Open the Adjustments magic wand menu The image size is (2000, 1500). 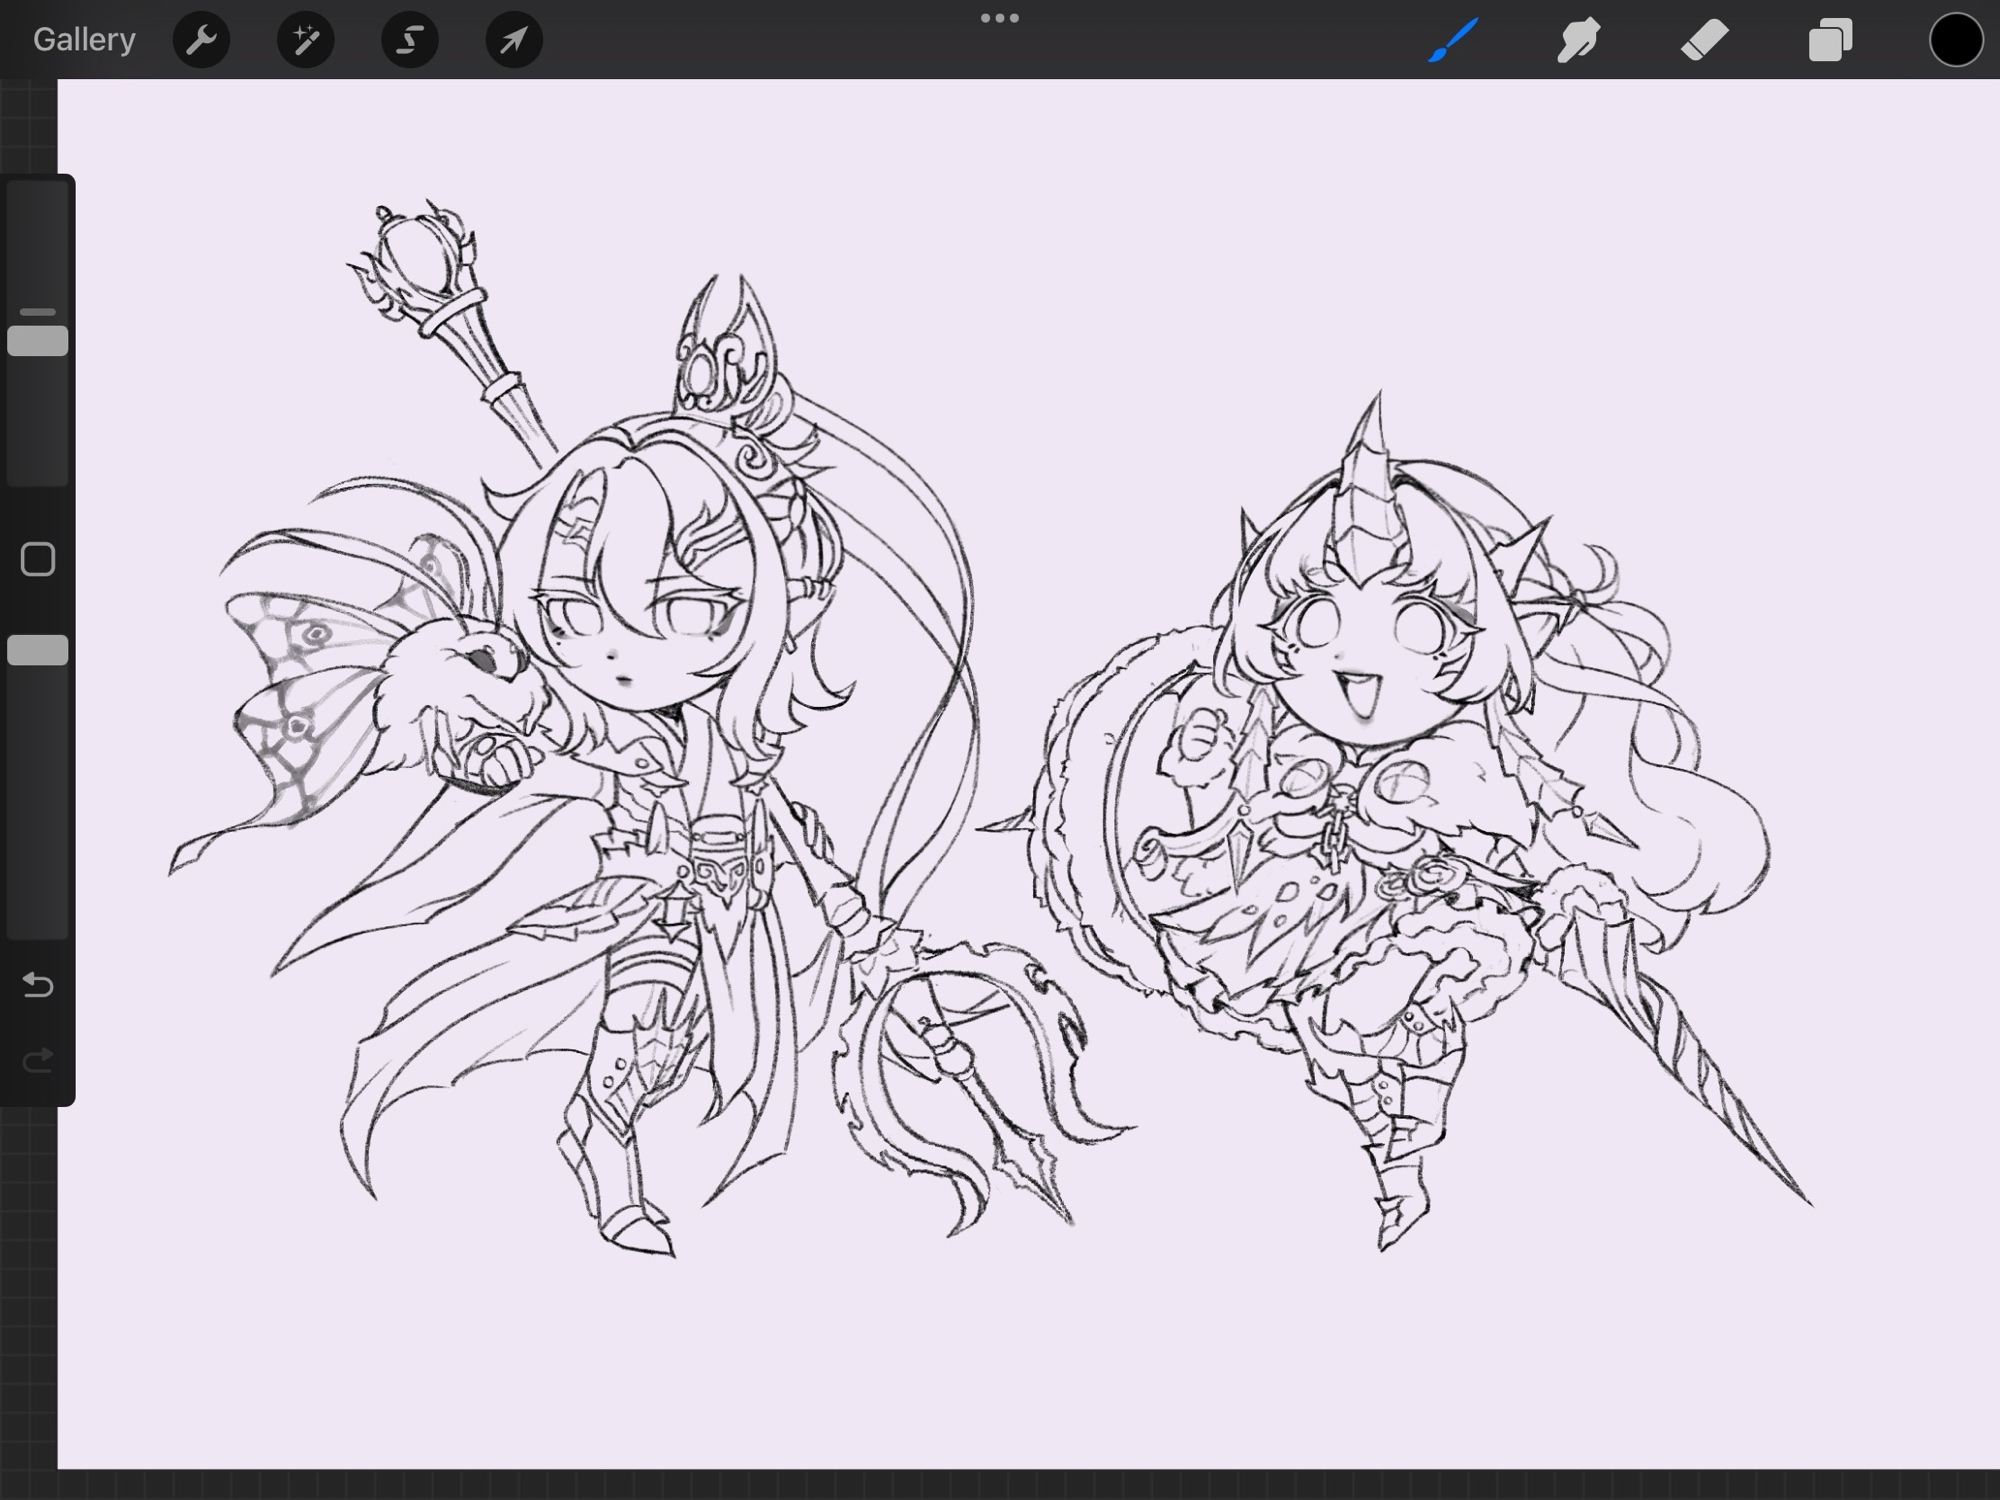[x=305, y=40]
